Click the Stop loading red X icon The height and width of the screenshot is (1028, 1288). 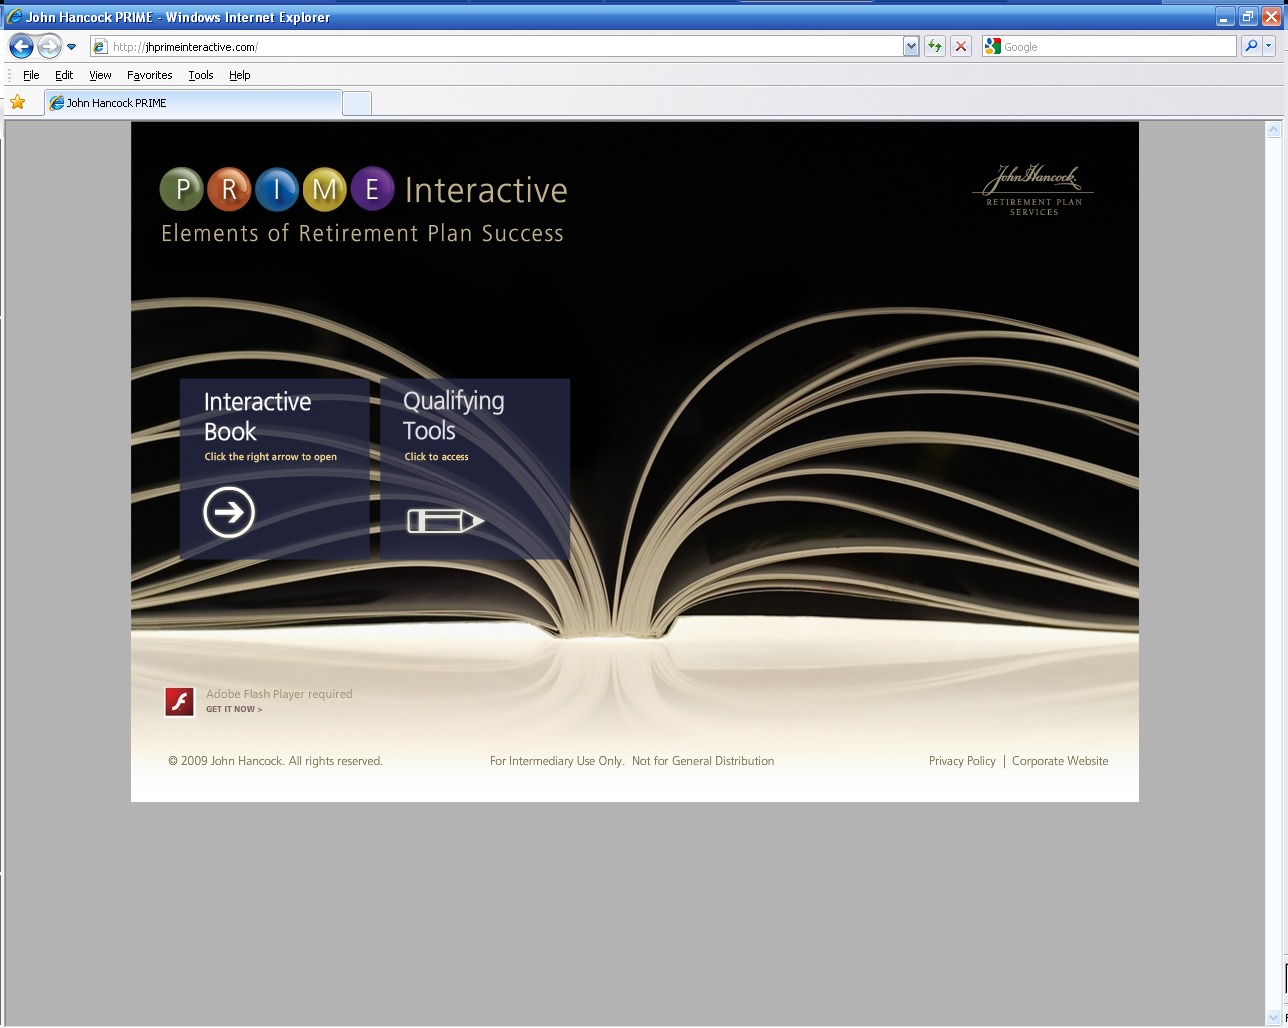pyautogui.click(x=961, y=46)
